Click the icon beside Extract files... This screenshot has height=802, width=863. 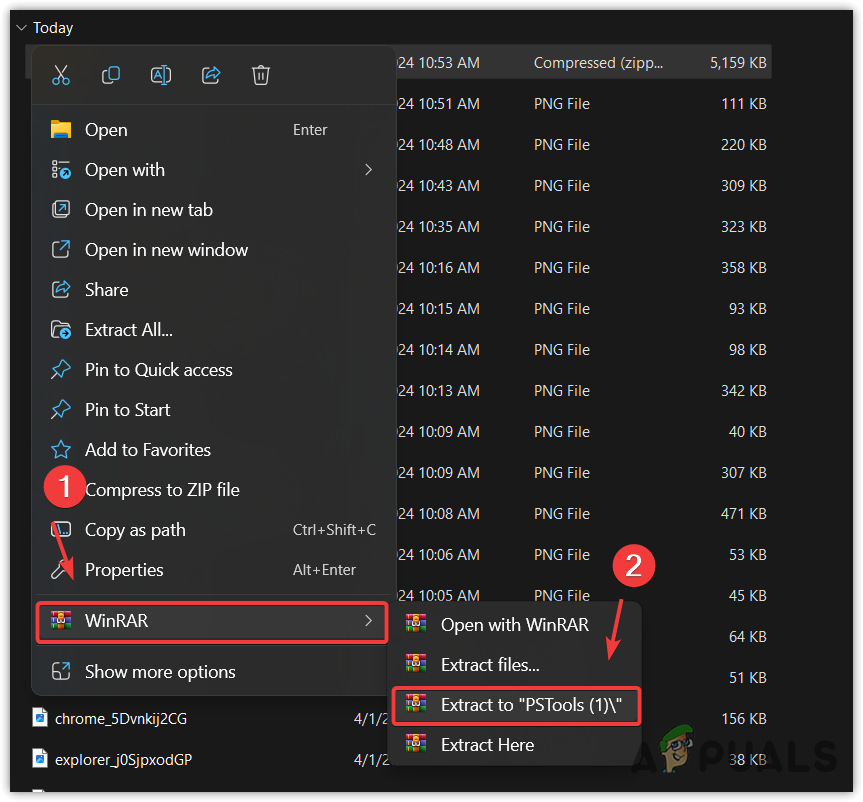[x=416, y=664]
